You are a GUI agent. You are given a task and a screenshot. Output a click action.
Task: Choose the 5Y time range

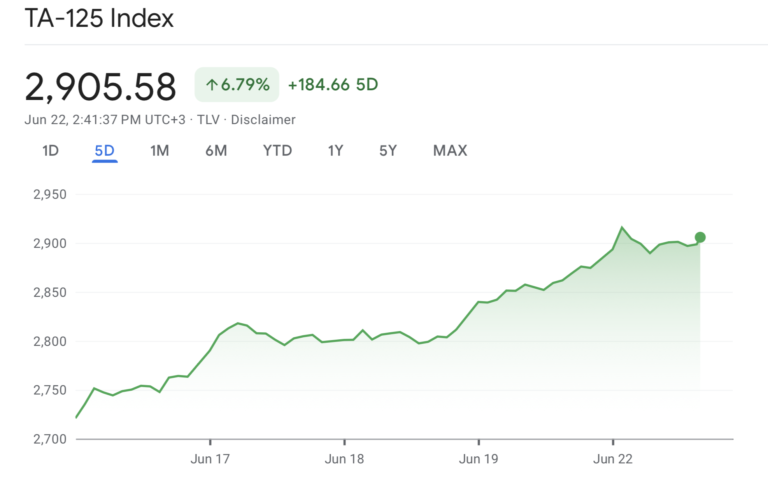click(x=388, y=150)
